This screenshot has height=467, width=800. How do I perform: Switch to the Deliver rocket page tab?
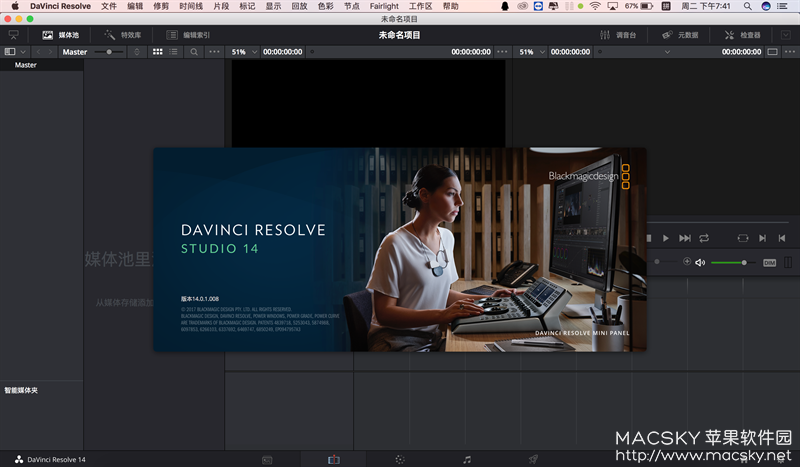(533, 459)
